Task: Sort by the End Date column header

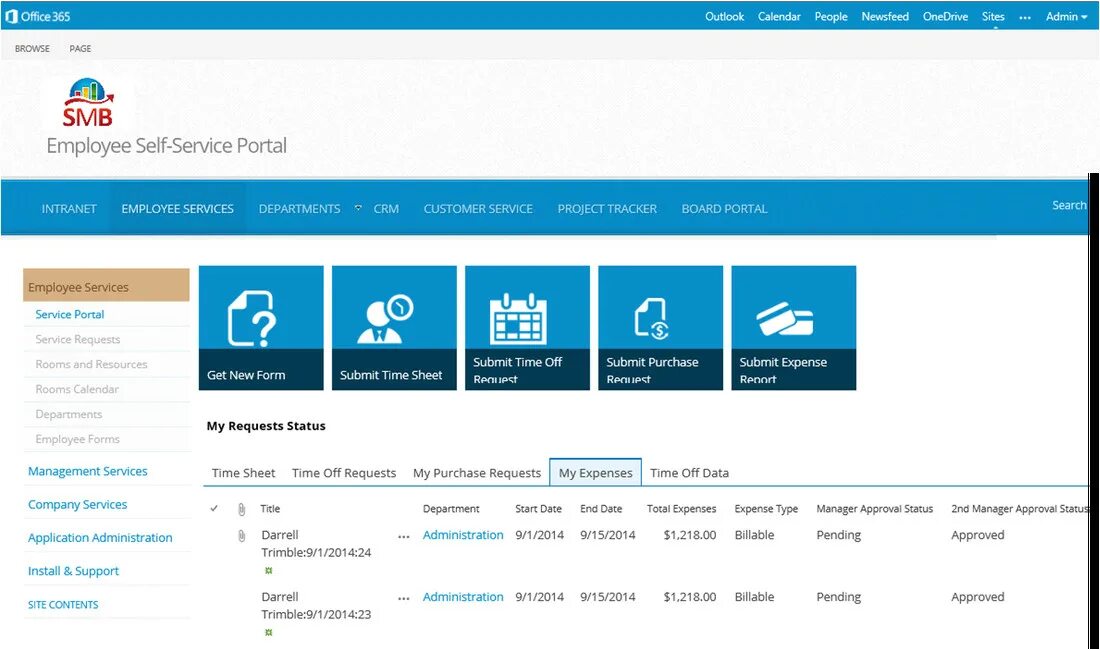Action: click(601, 508)
